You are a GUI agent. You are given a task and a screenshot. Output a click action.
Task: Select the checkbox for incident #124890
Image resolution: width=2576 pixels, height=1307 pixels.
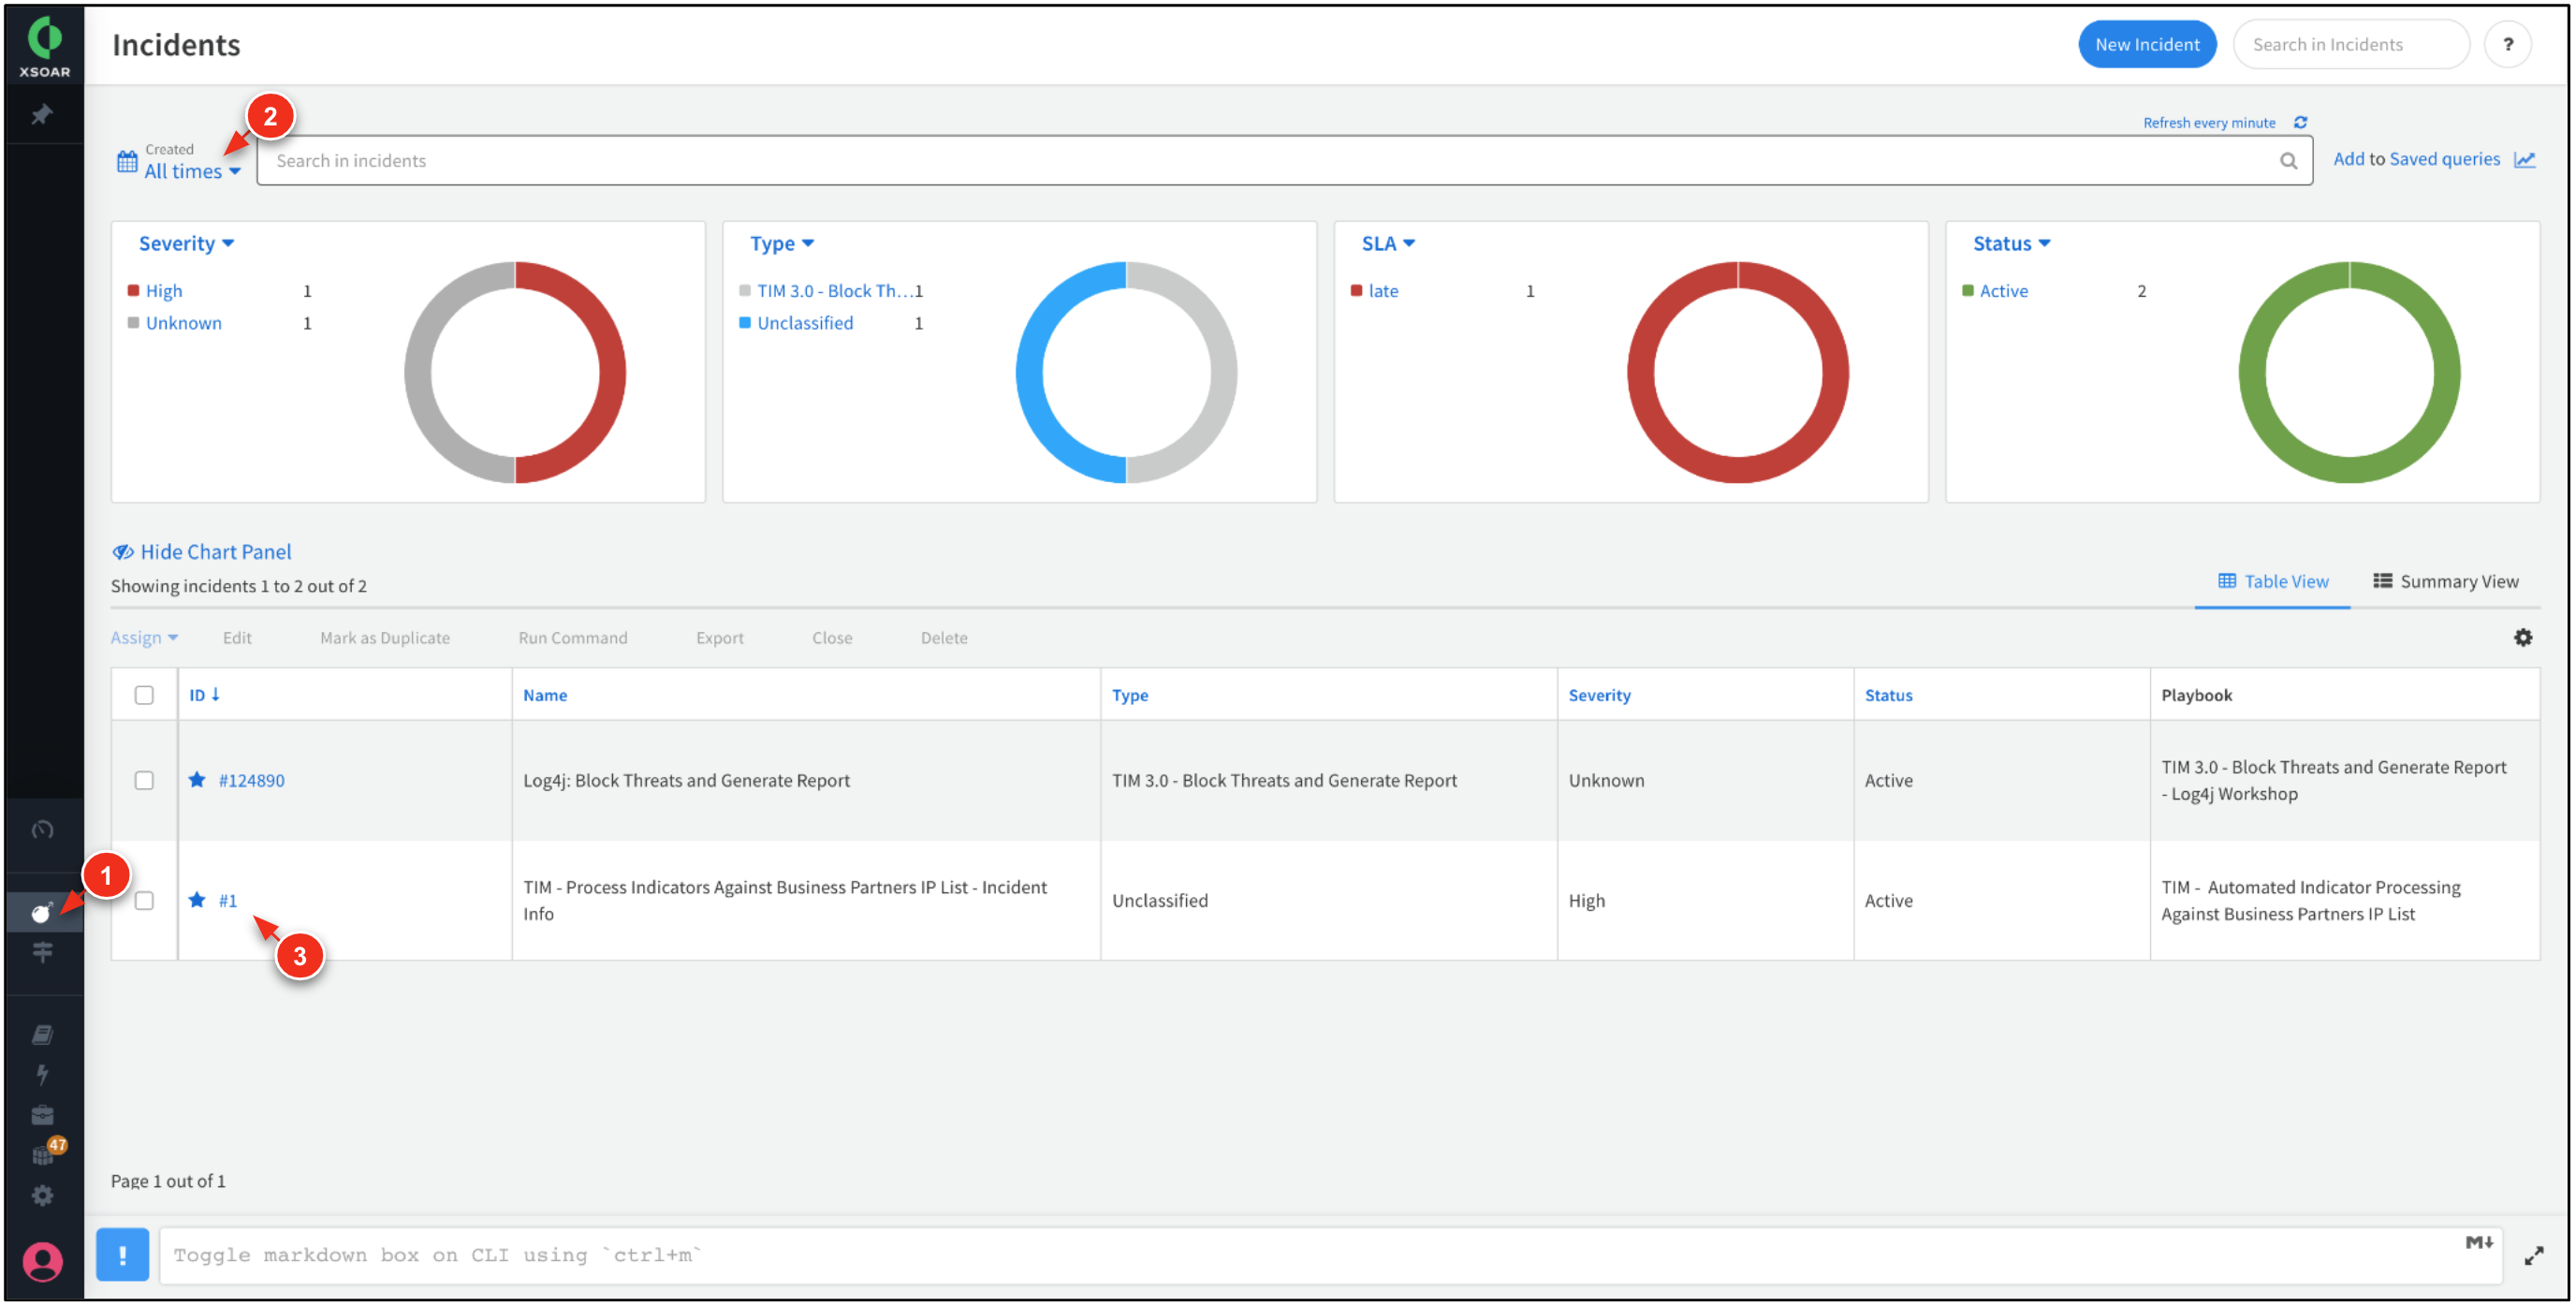point(144,780)
